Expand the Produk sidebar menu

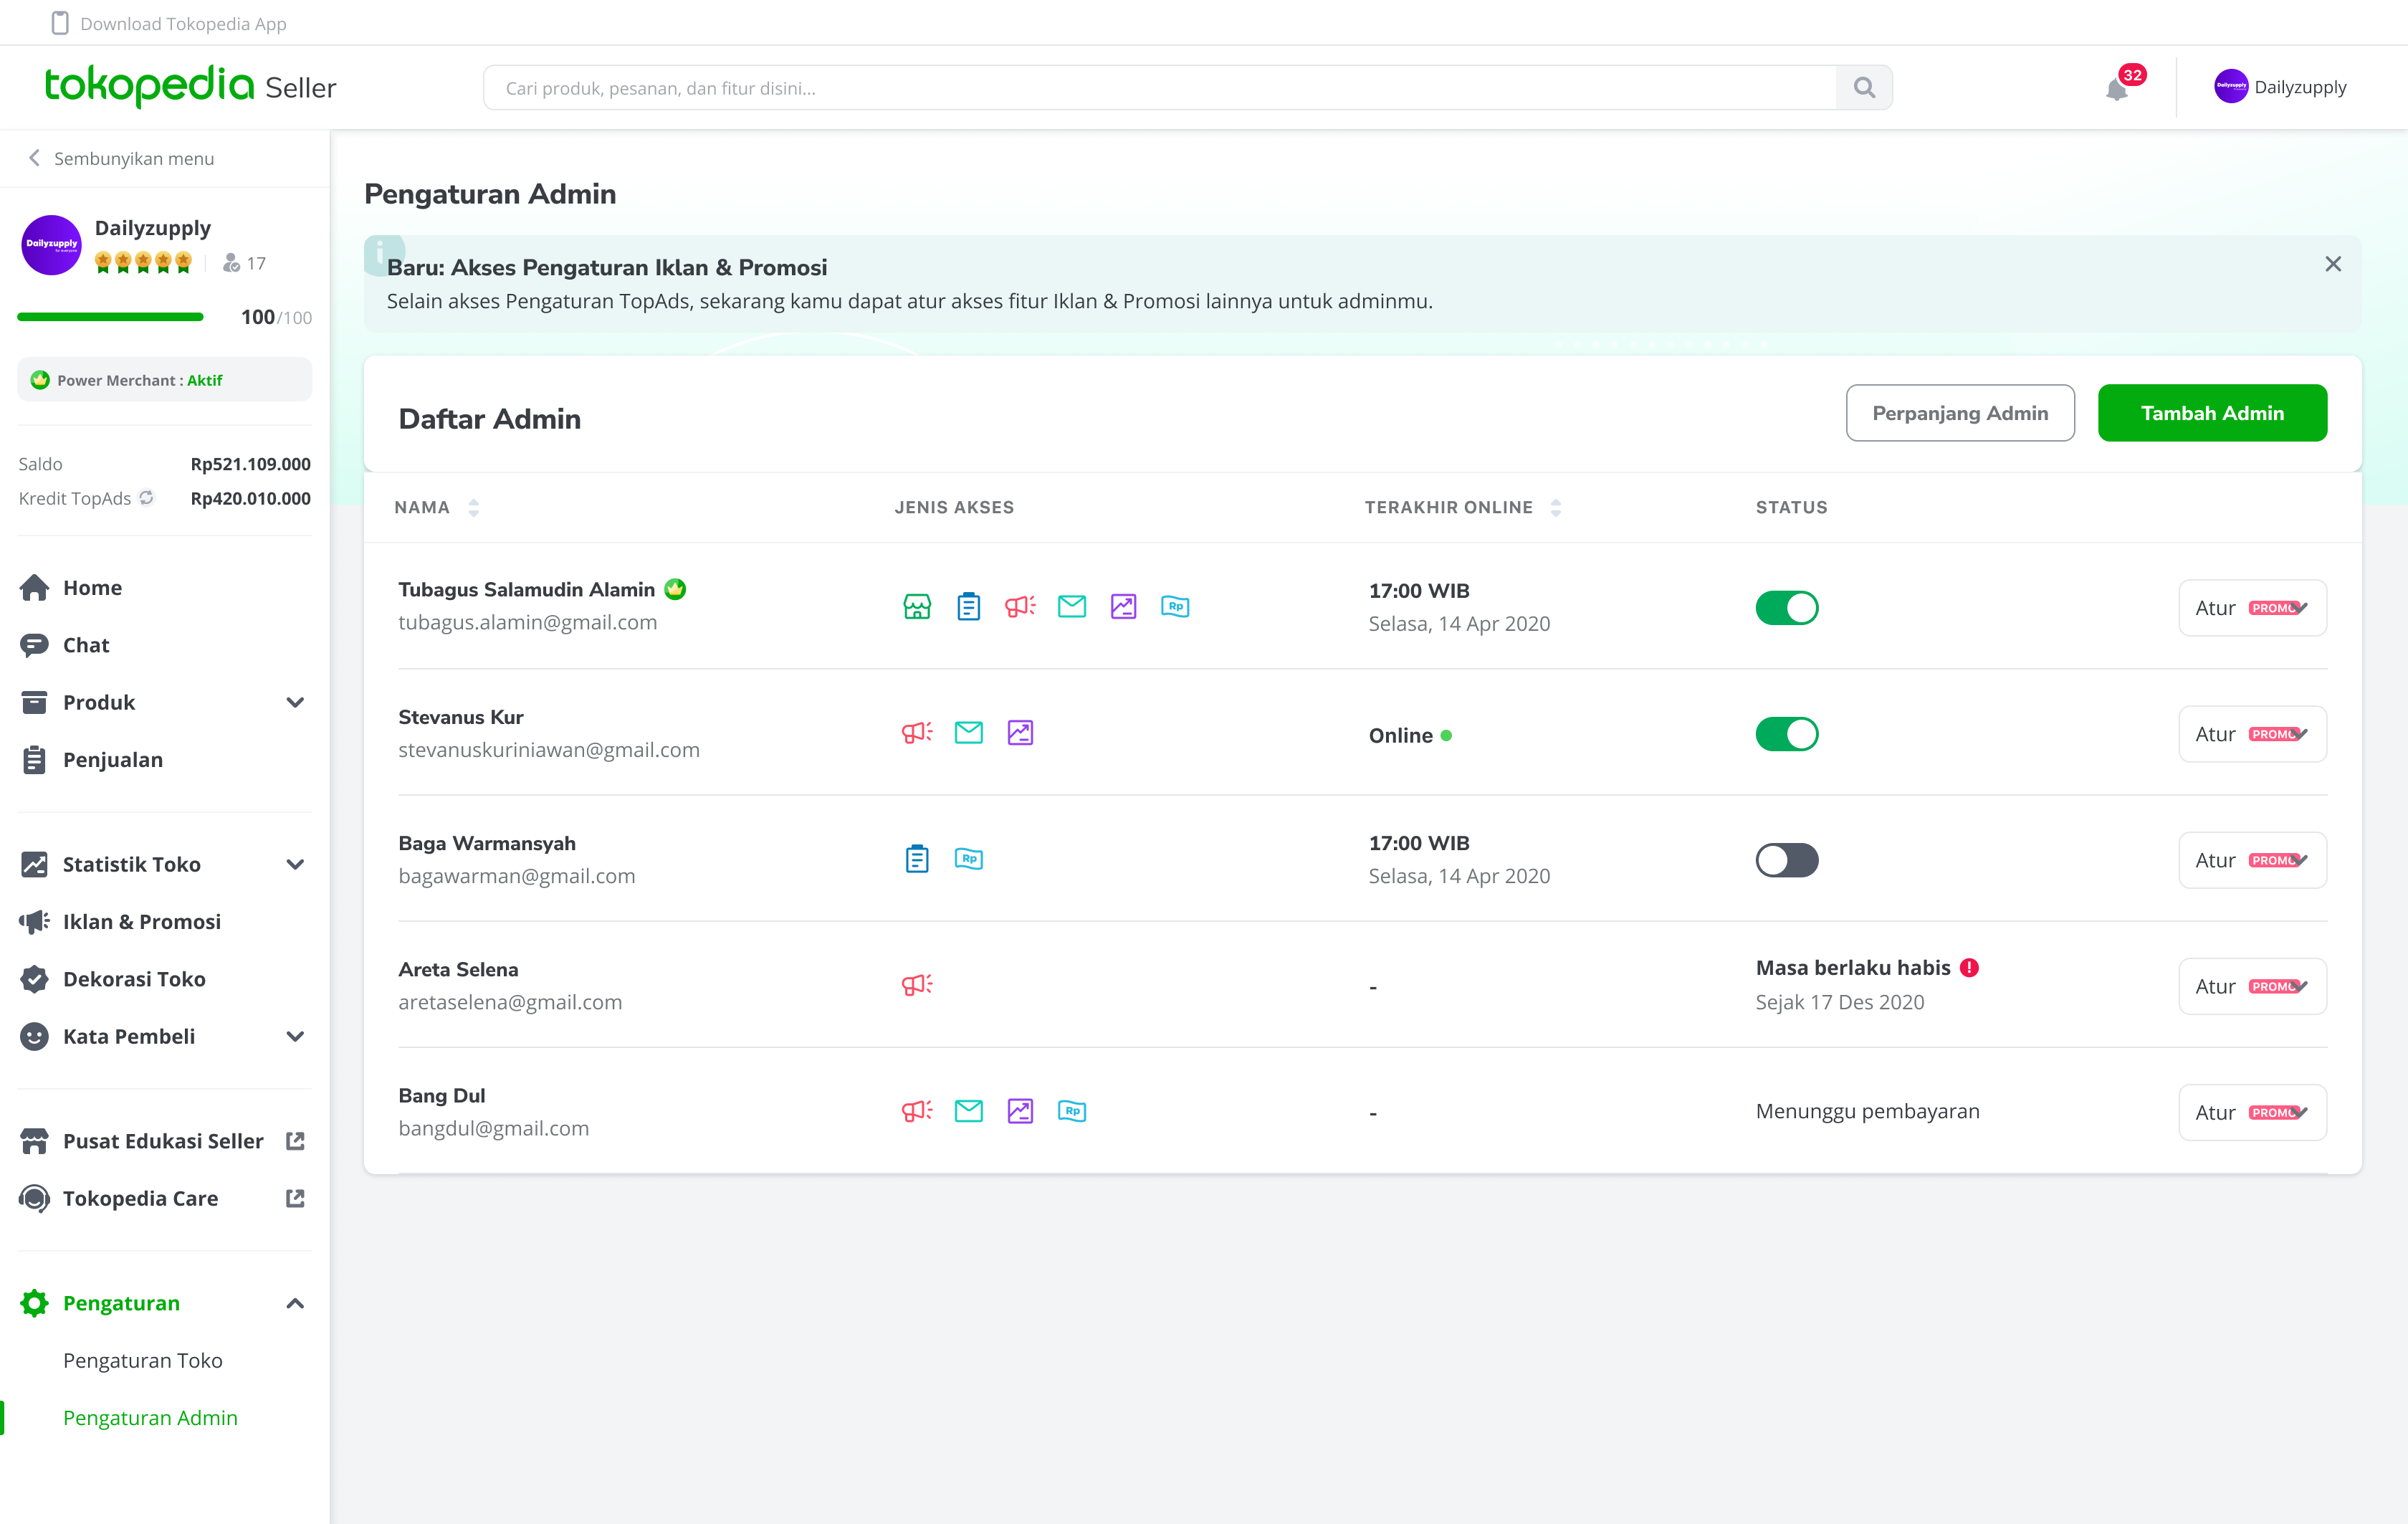tap(294, 703)
